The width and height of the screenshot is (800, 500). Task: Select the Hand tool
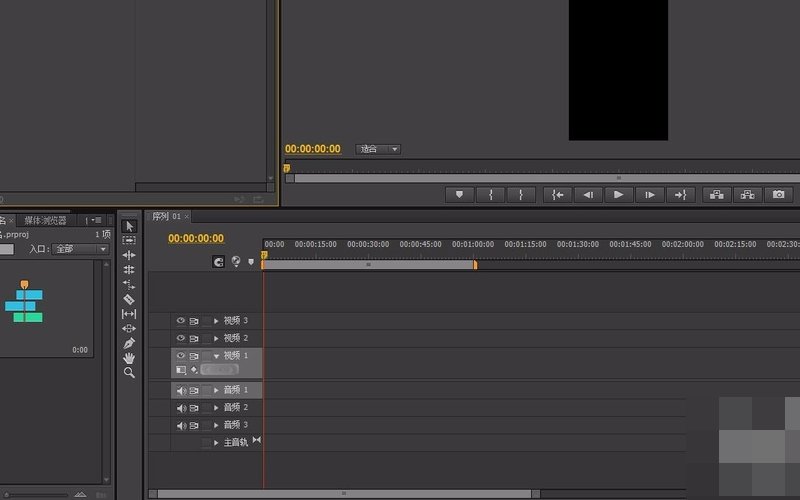coord(129,358)
